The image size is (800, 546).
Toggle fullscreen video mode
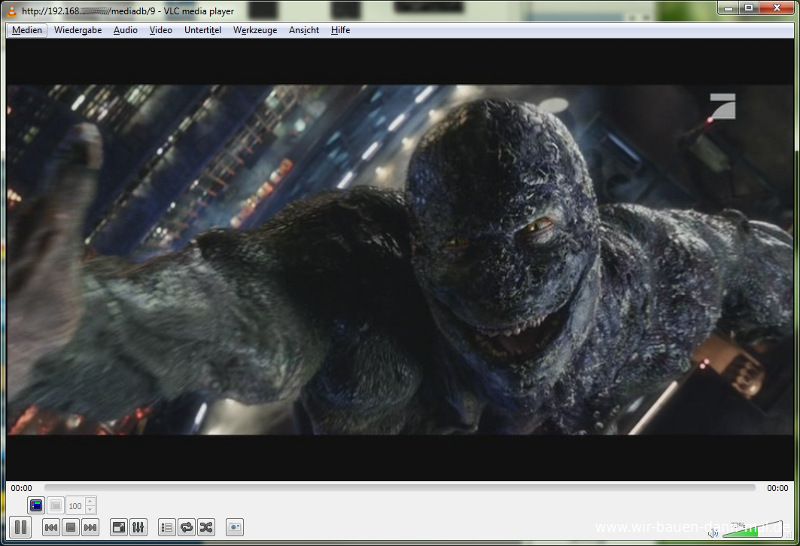tap(119, 527)
